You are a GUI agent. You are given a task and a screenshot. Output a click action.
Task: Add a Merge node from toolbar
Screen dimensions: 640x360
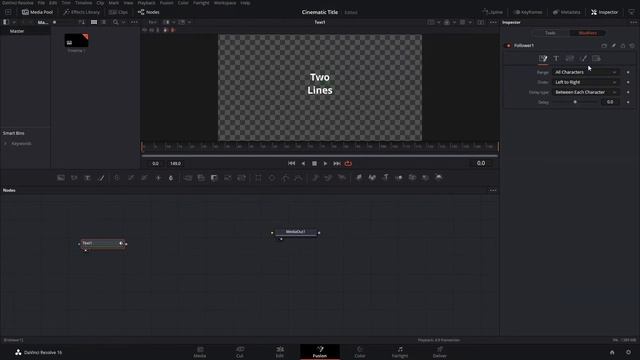(188, 178)
